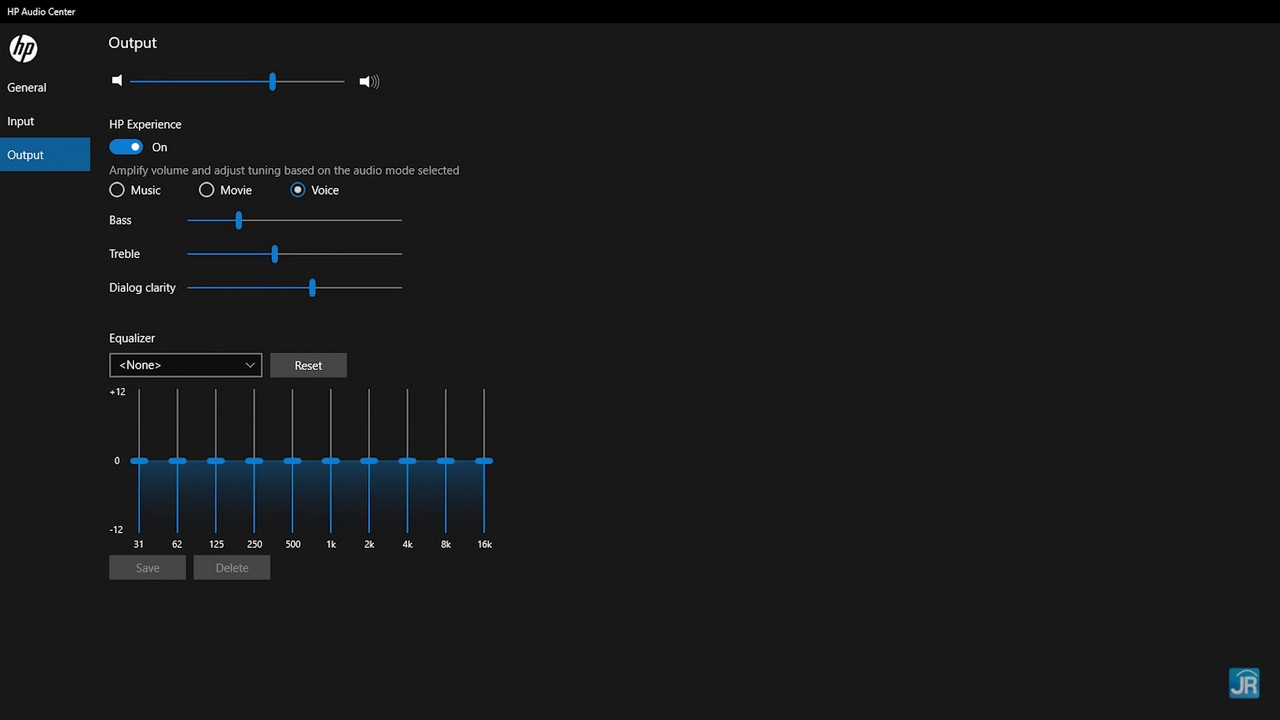The height and width of the screenshot is (720, 1280).
Task: Click the HP logo icon
Action: (23, 48)
